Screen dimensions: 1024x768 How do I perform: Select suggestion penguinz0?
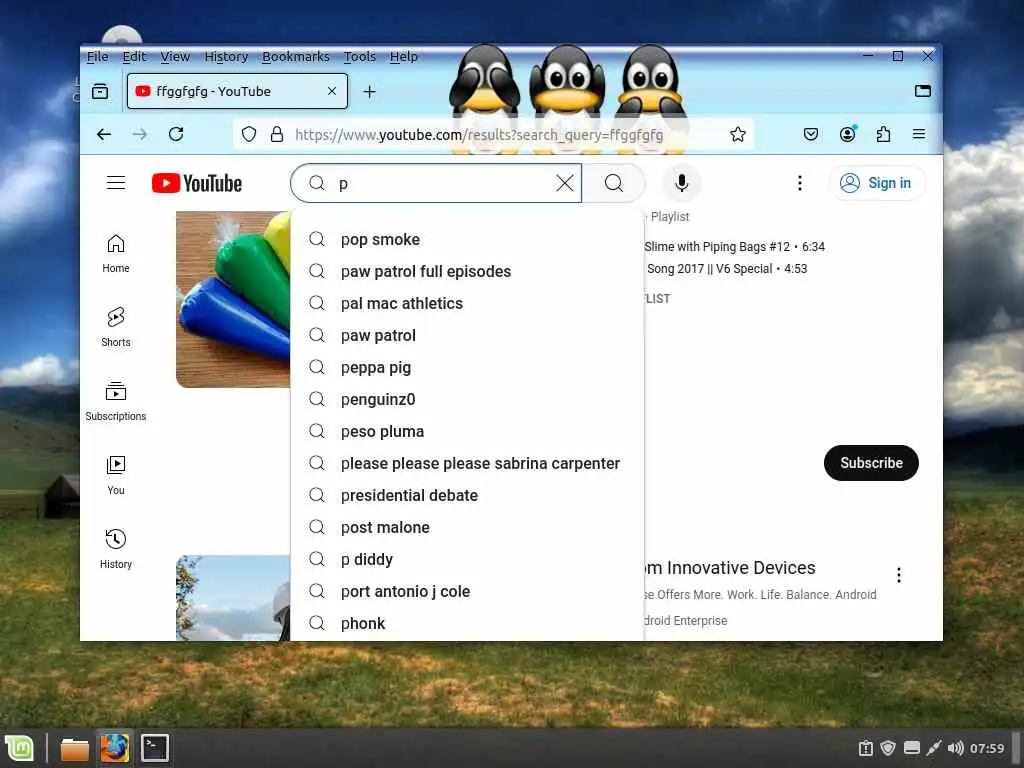tap(467, 400)
